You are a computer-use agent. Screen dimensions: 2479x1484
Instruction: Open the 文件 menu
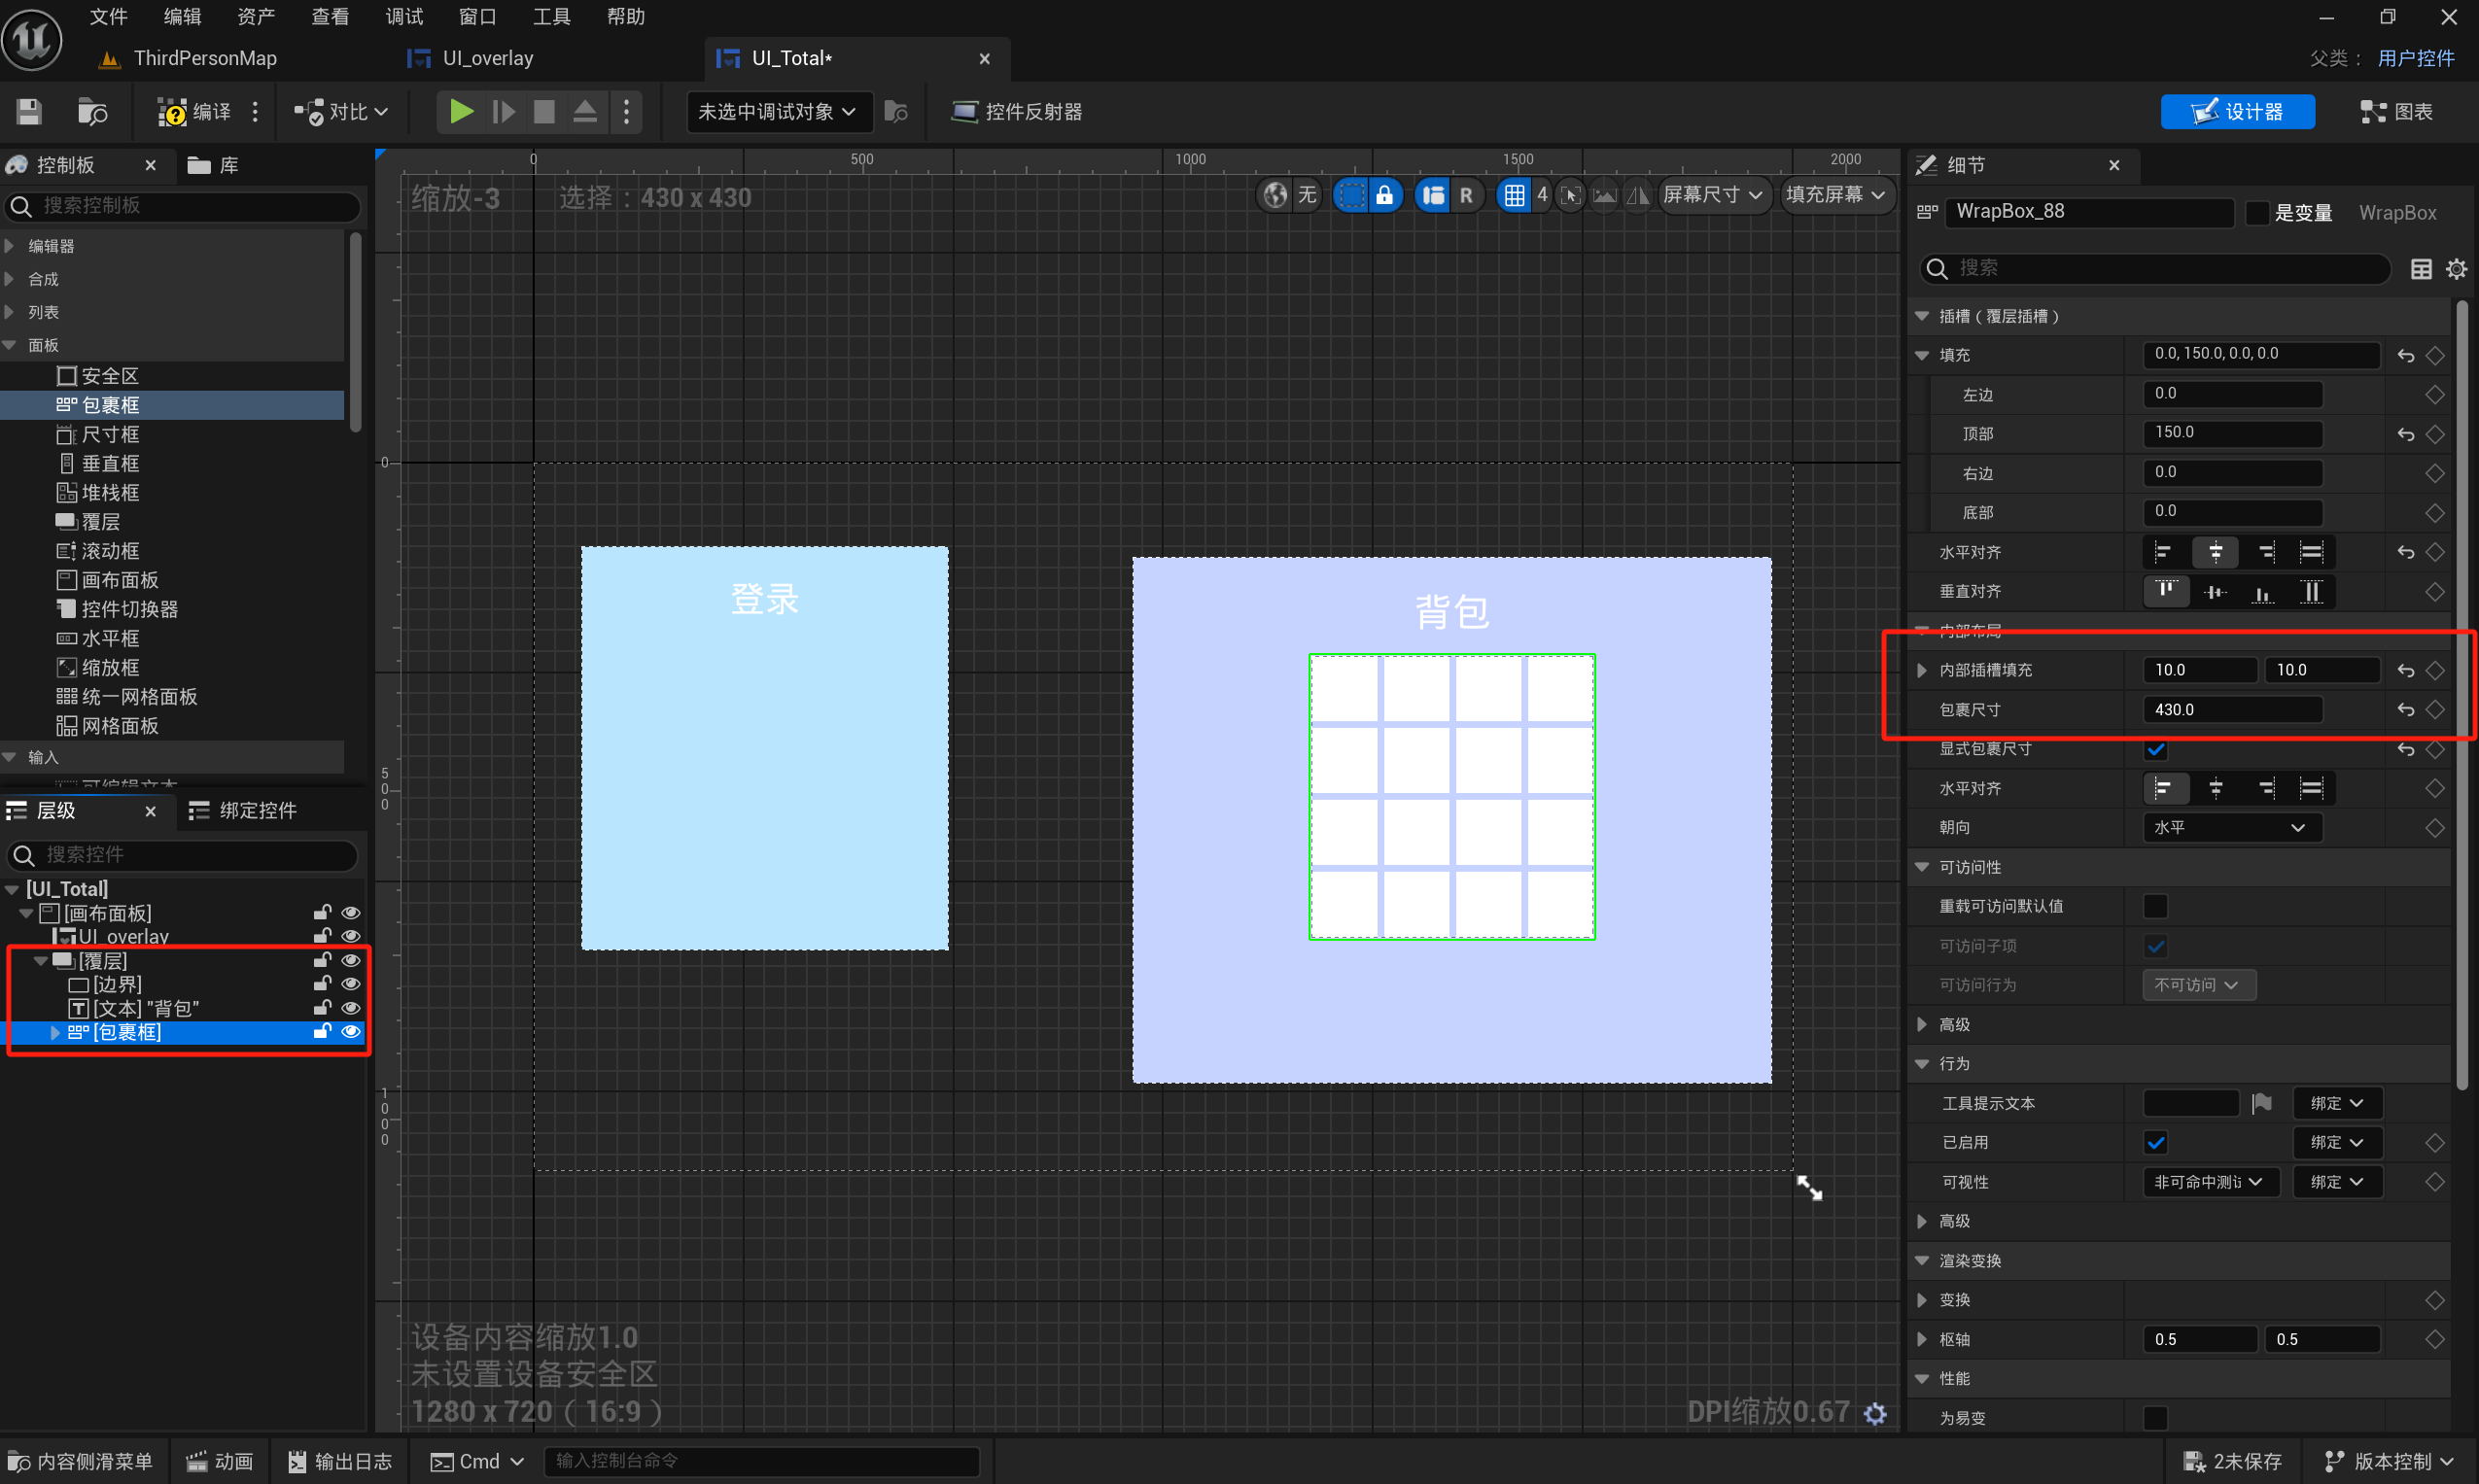pyautogui.click(x=108, y=17)
